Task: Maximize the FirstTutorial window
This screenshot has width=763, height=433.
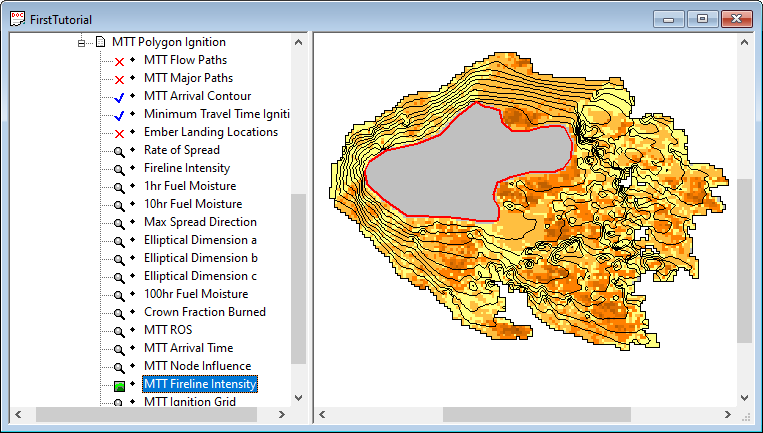Action: (702, 19)
